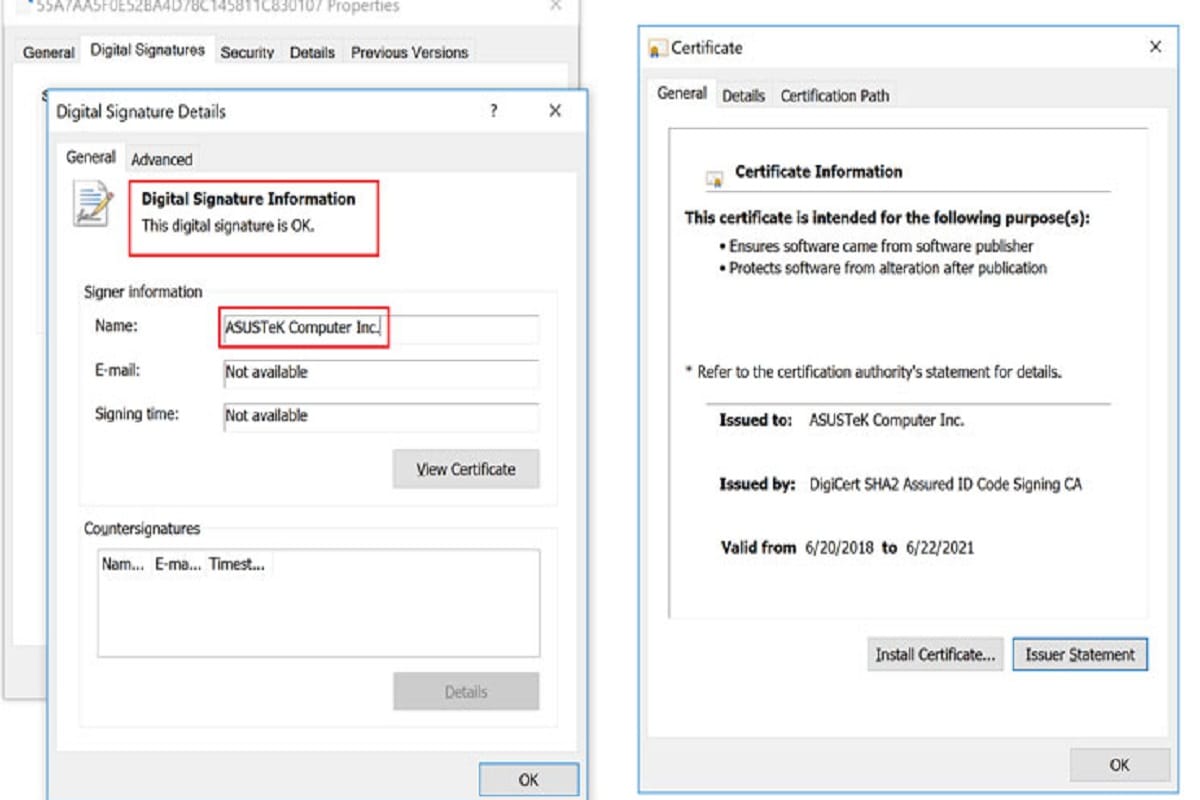Image resolution: width=1200 pixels, height=800 pixels.
Task: Click 'Ensures software came from software publisher'
Action: point(881,246)
